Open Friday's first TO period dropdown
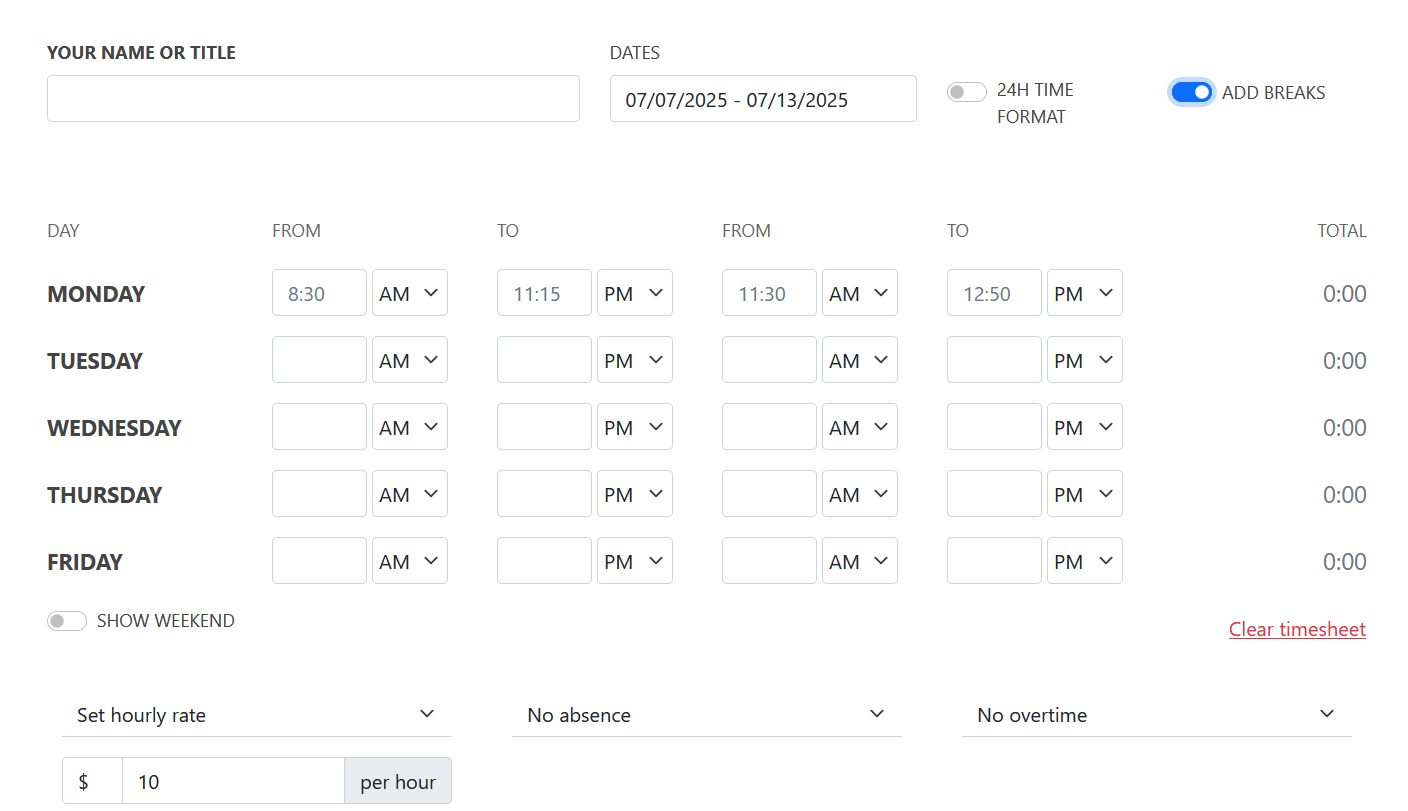1408x811 pixels. 634,560
